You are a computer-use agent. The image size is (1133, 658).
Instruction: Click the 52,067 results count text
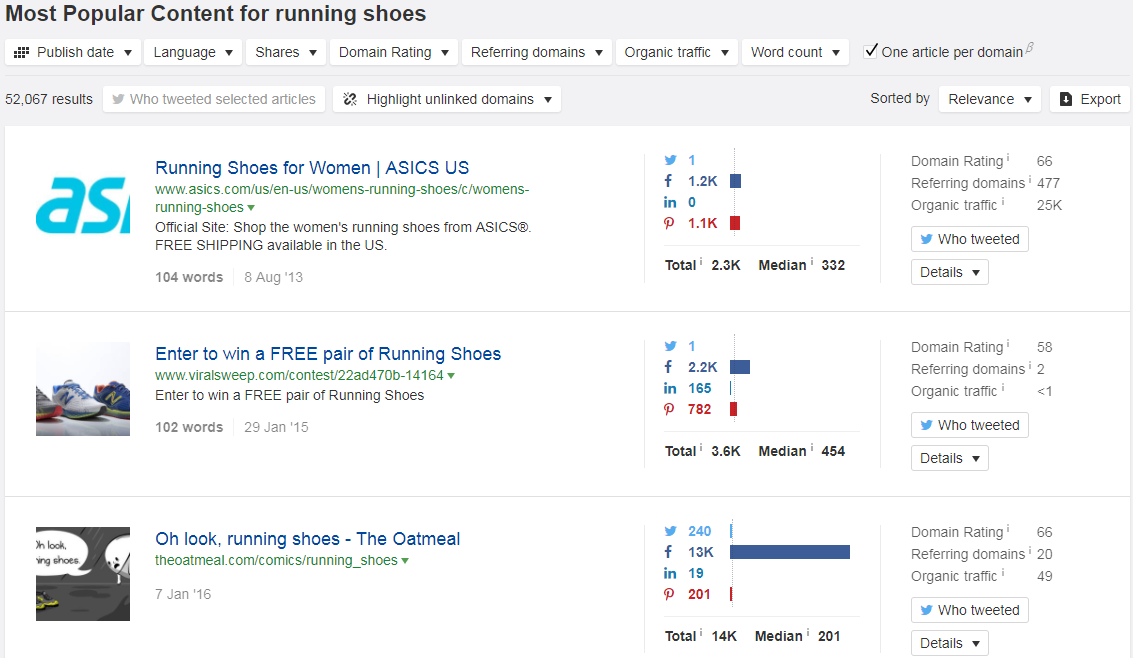[49, 99]
